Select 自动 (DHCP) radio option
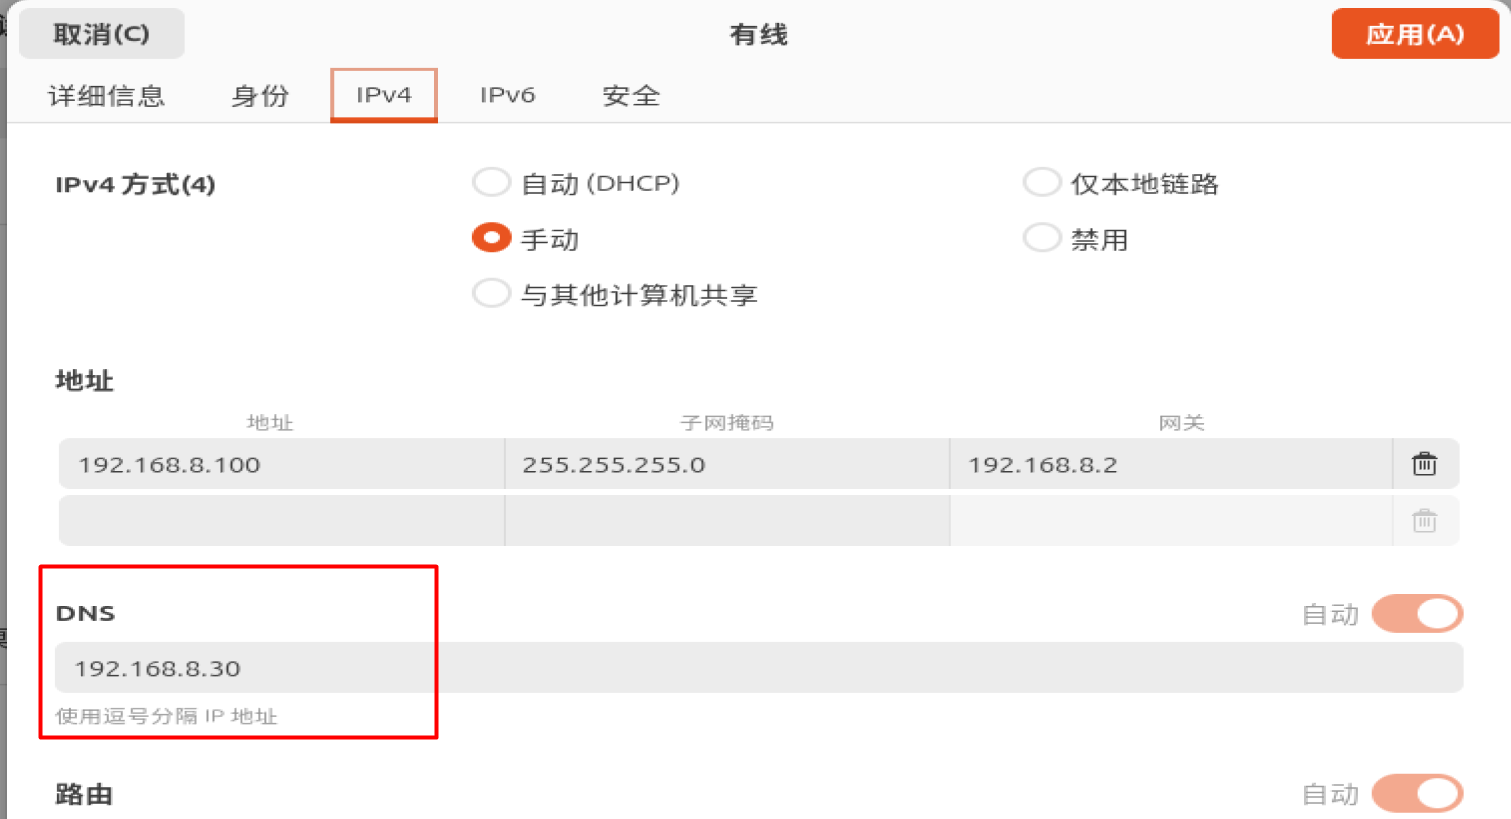Image resolution: width=1511 pixels, height=819 pixels. tap(491, 183)
